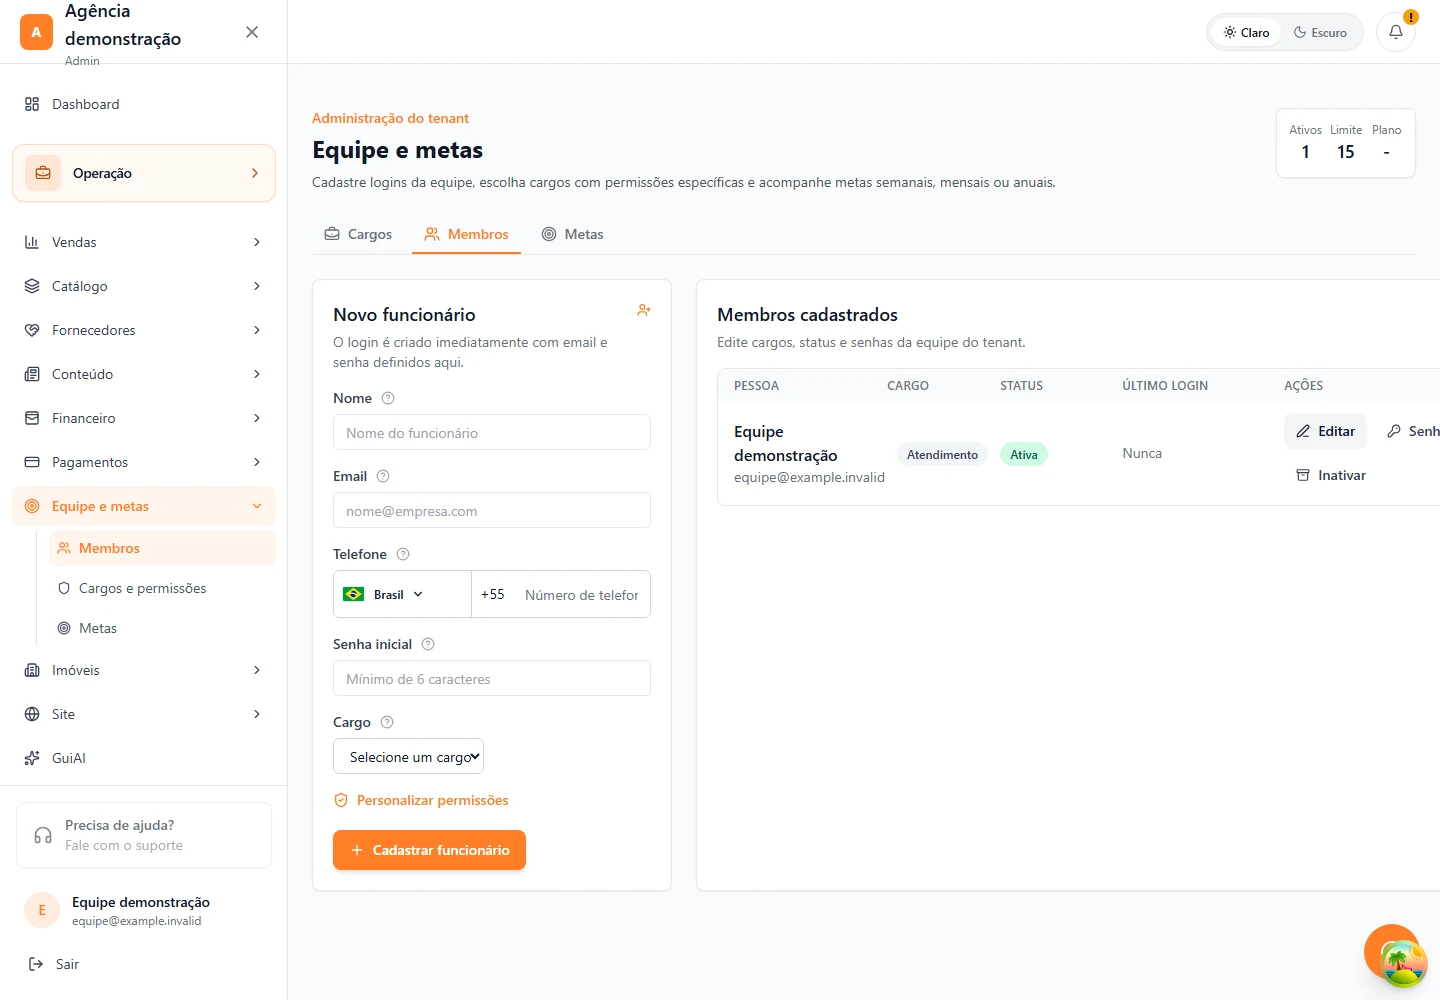Screen dimensions: 1440x1000
Task: Open the floating chat assistant bubble
Action: [x=1394, y=954]
